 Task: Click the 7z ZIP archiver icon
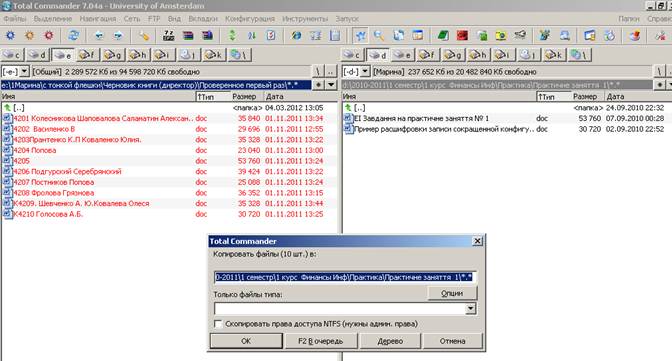[169, 36]
